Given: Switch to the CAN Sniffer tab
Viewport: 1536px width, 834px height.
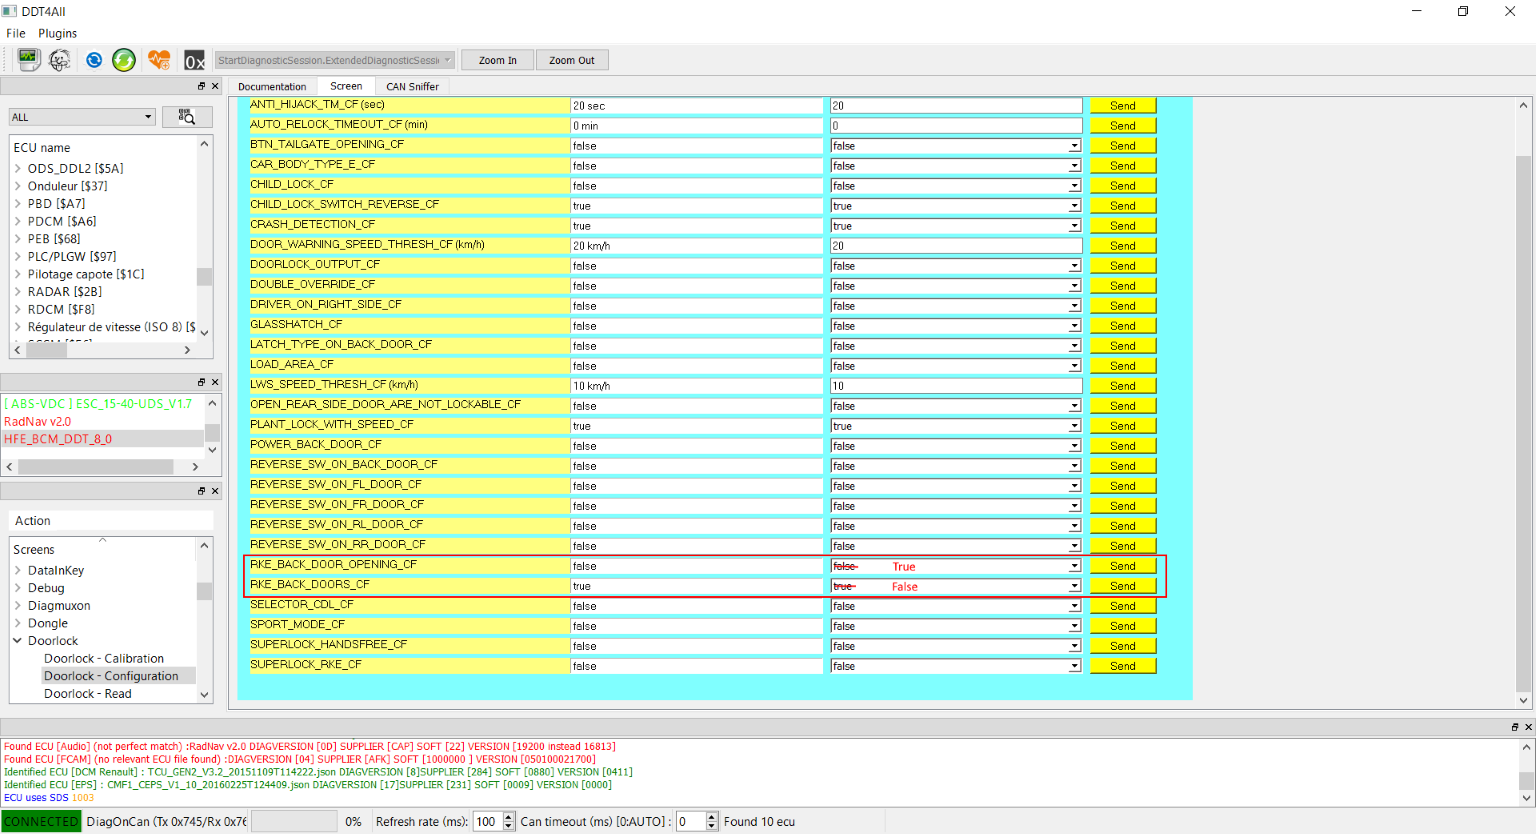Looking at the screenshot, I should pyautogui.click(x=412, y=87).
